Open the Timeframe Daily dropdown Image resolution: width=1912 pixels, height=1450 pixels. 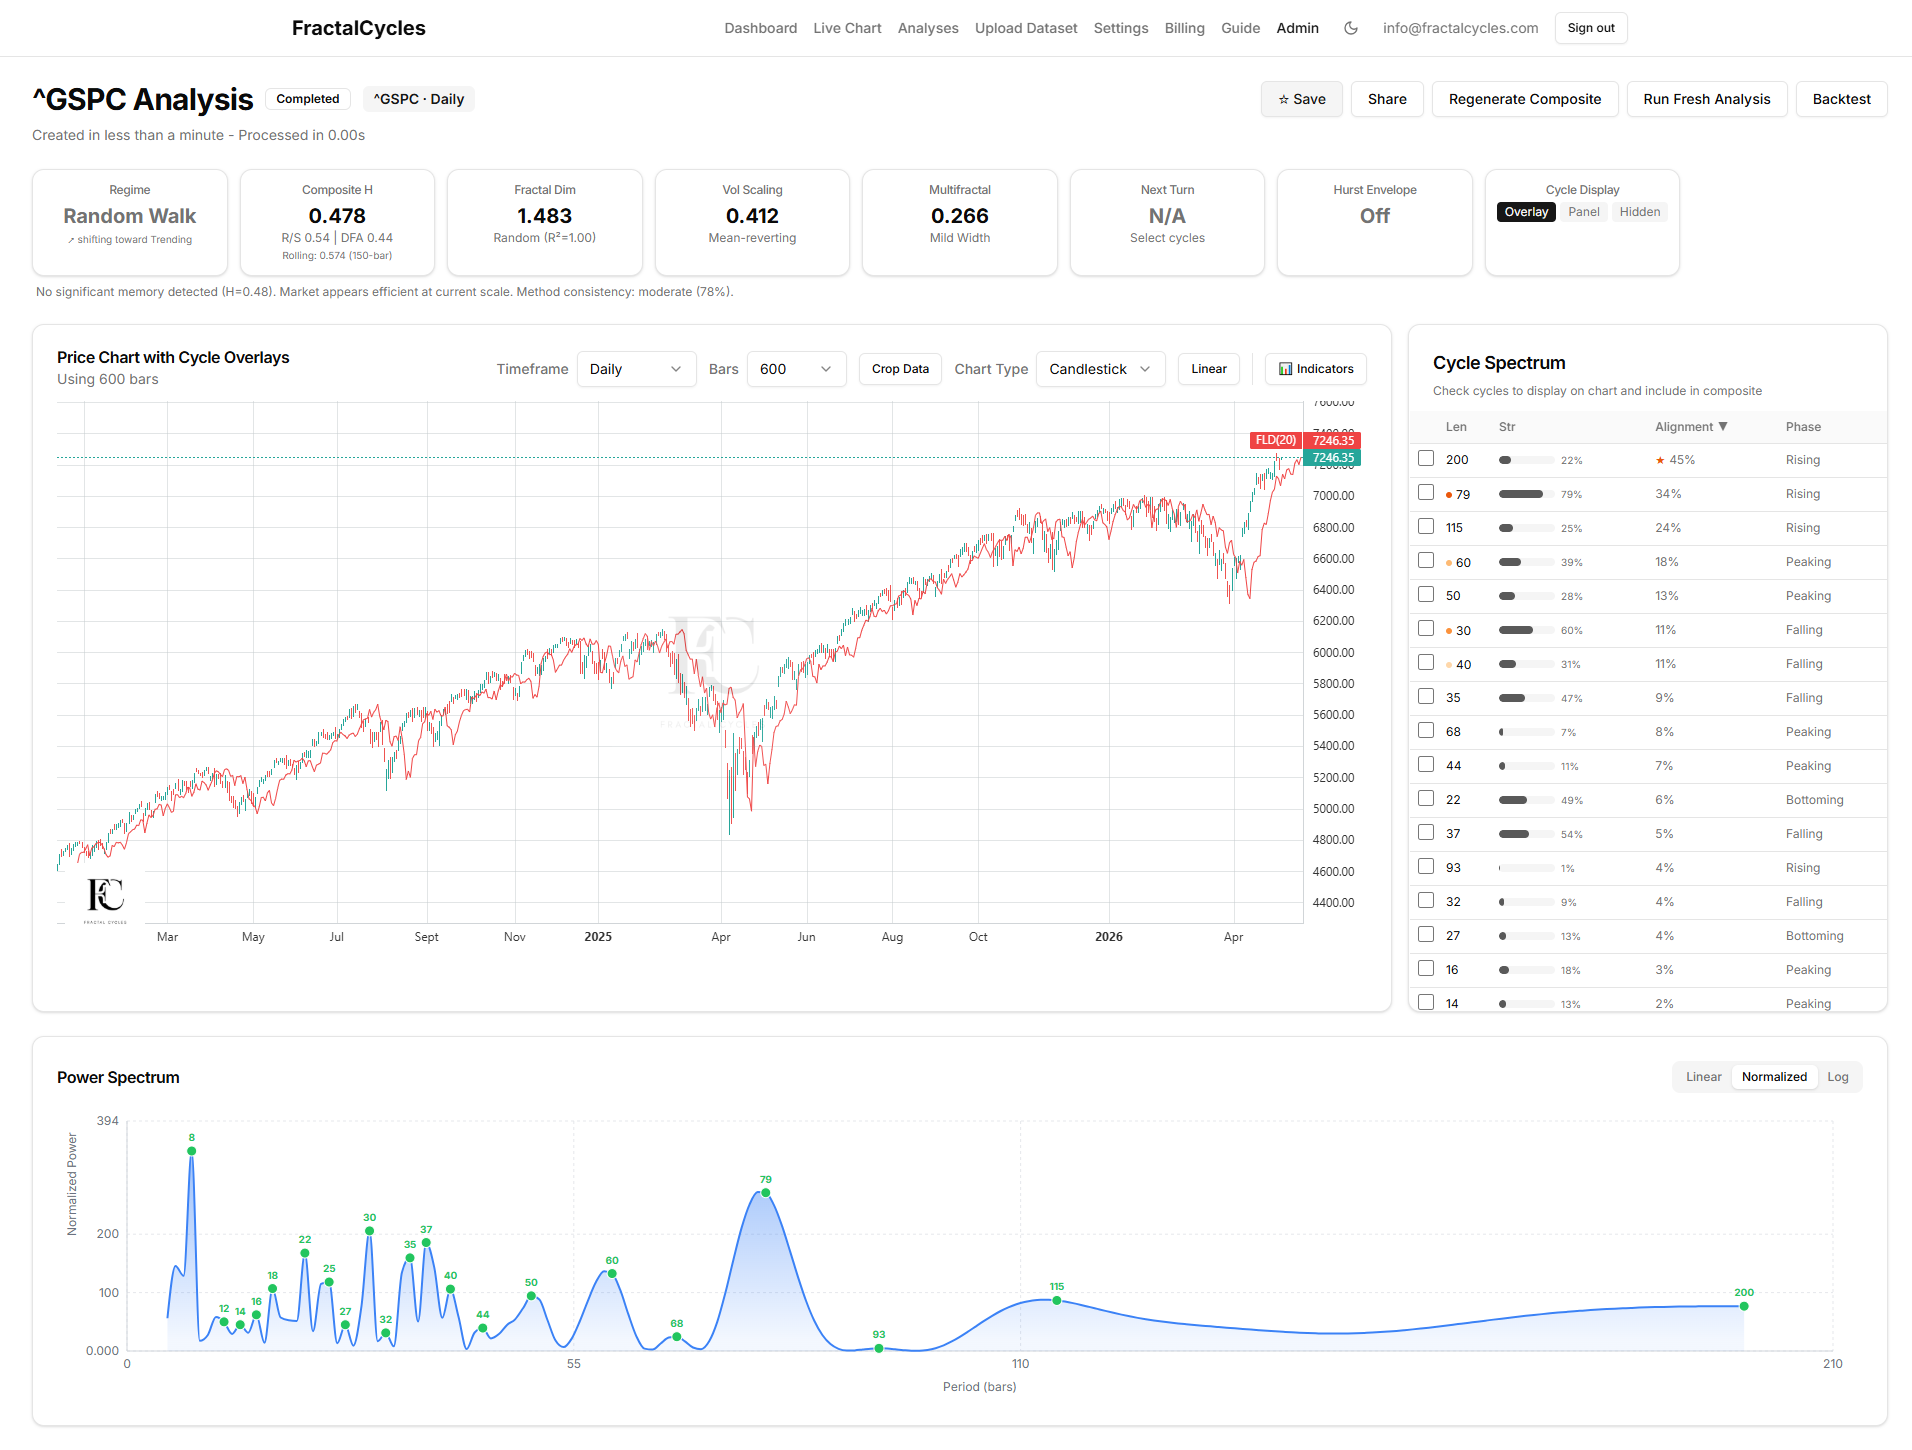click(x=636, y=369)
